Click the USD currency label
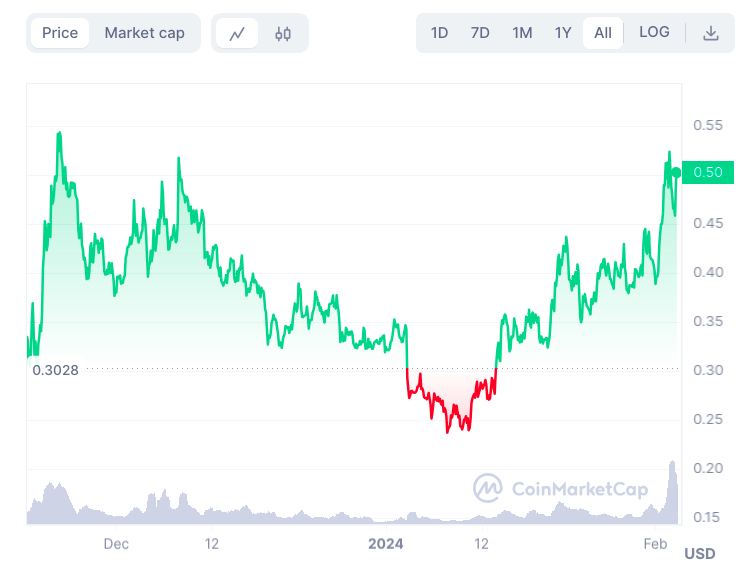 699,553
